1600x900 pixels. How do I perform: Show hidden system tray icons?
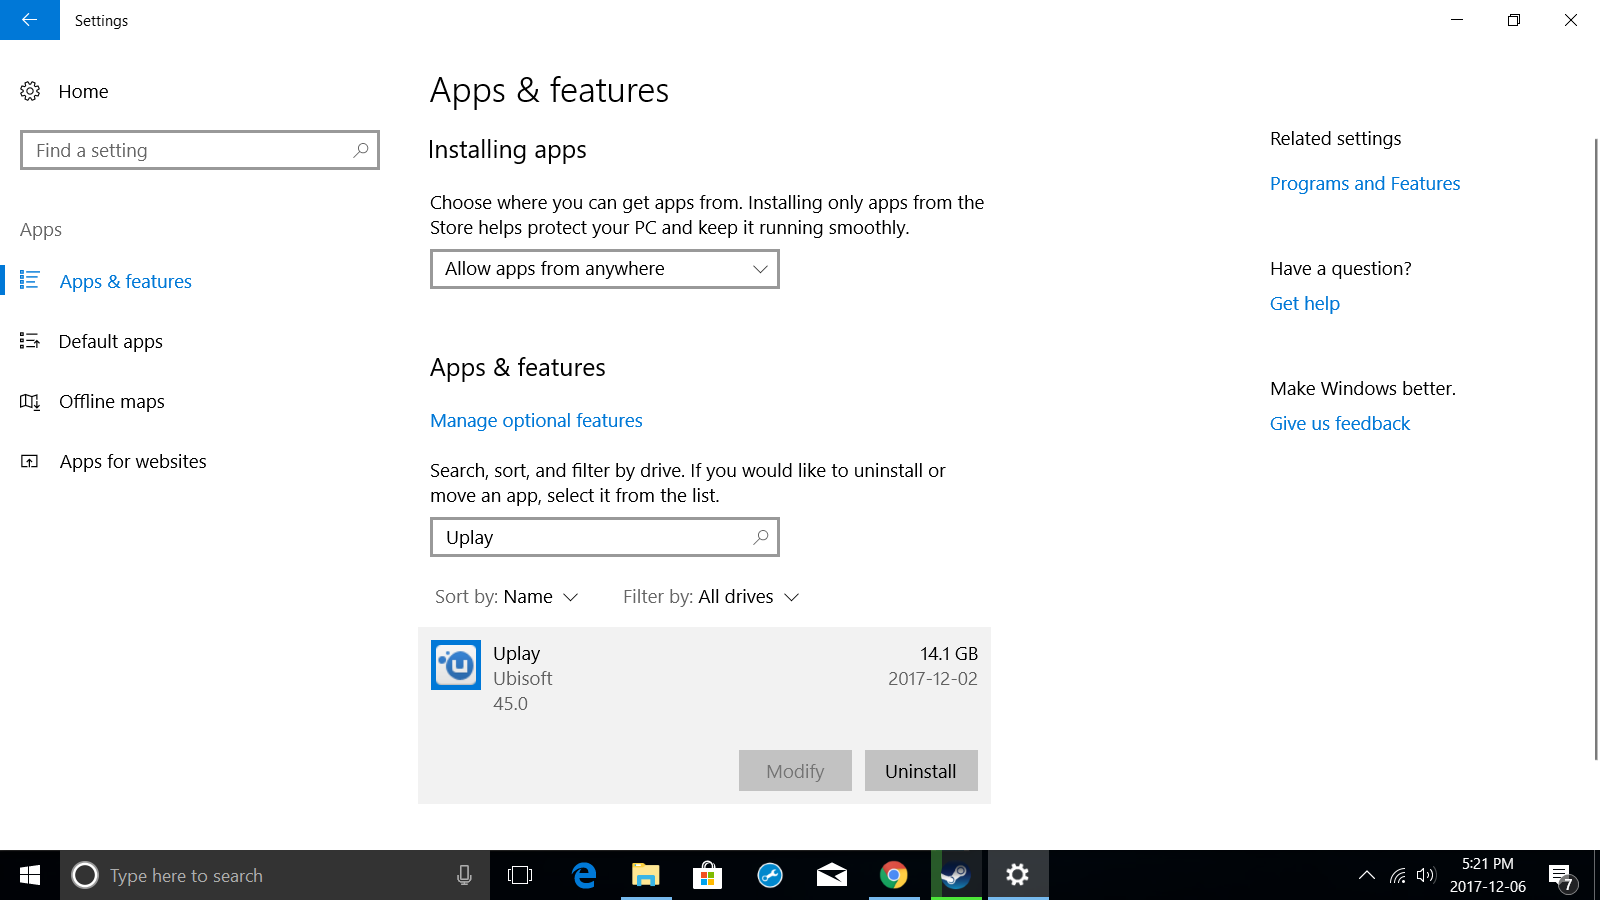[x=1366, y=875]
